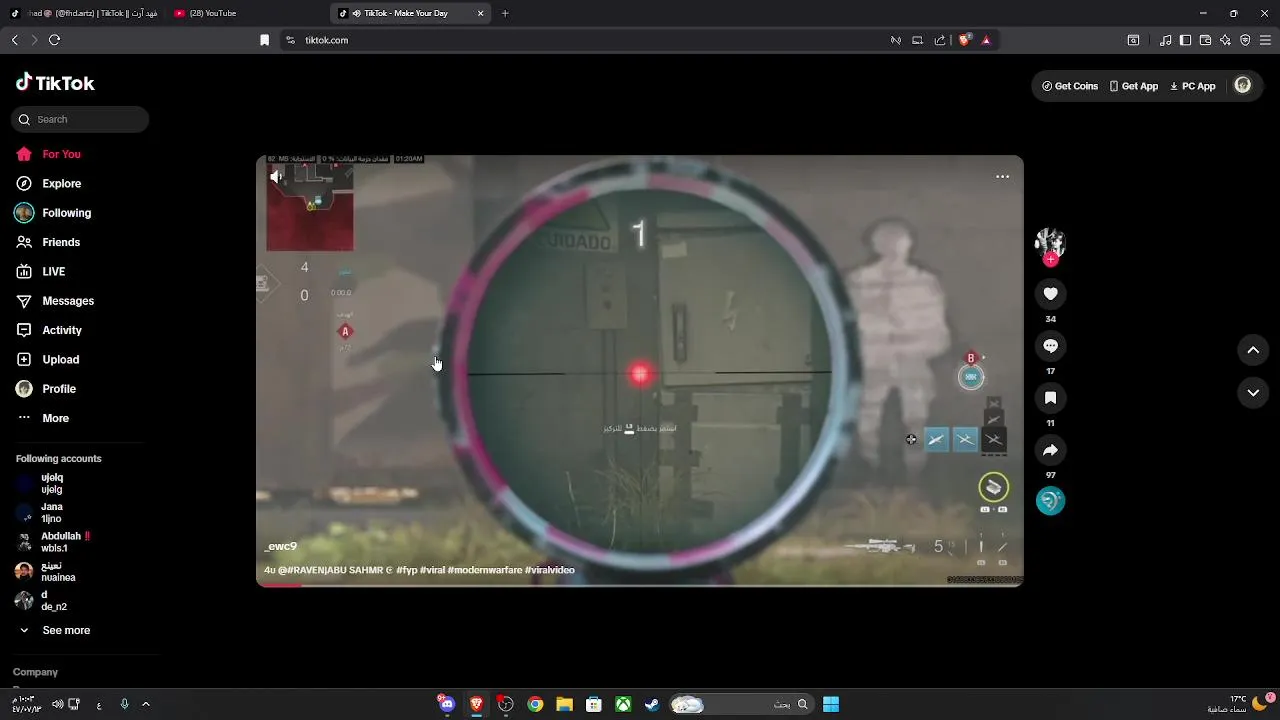Seek the video using the red progress bar
Image resolution: width=1280 pixels, height=720 pixels.
tap(640, 585)
